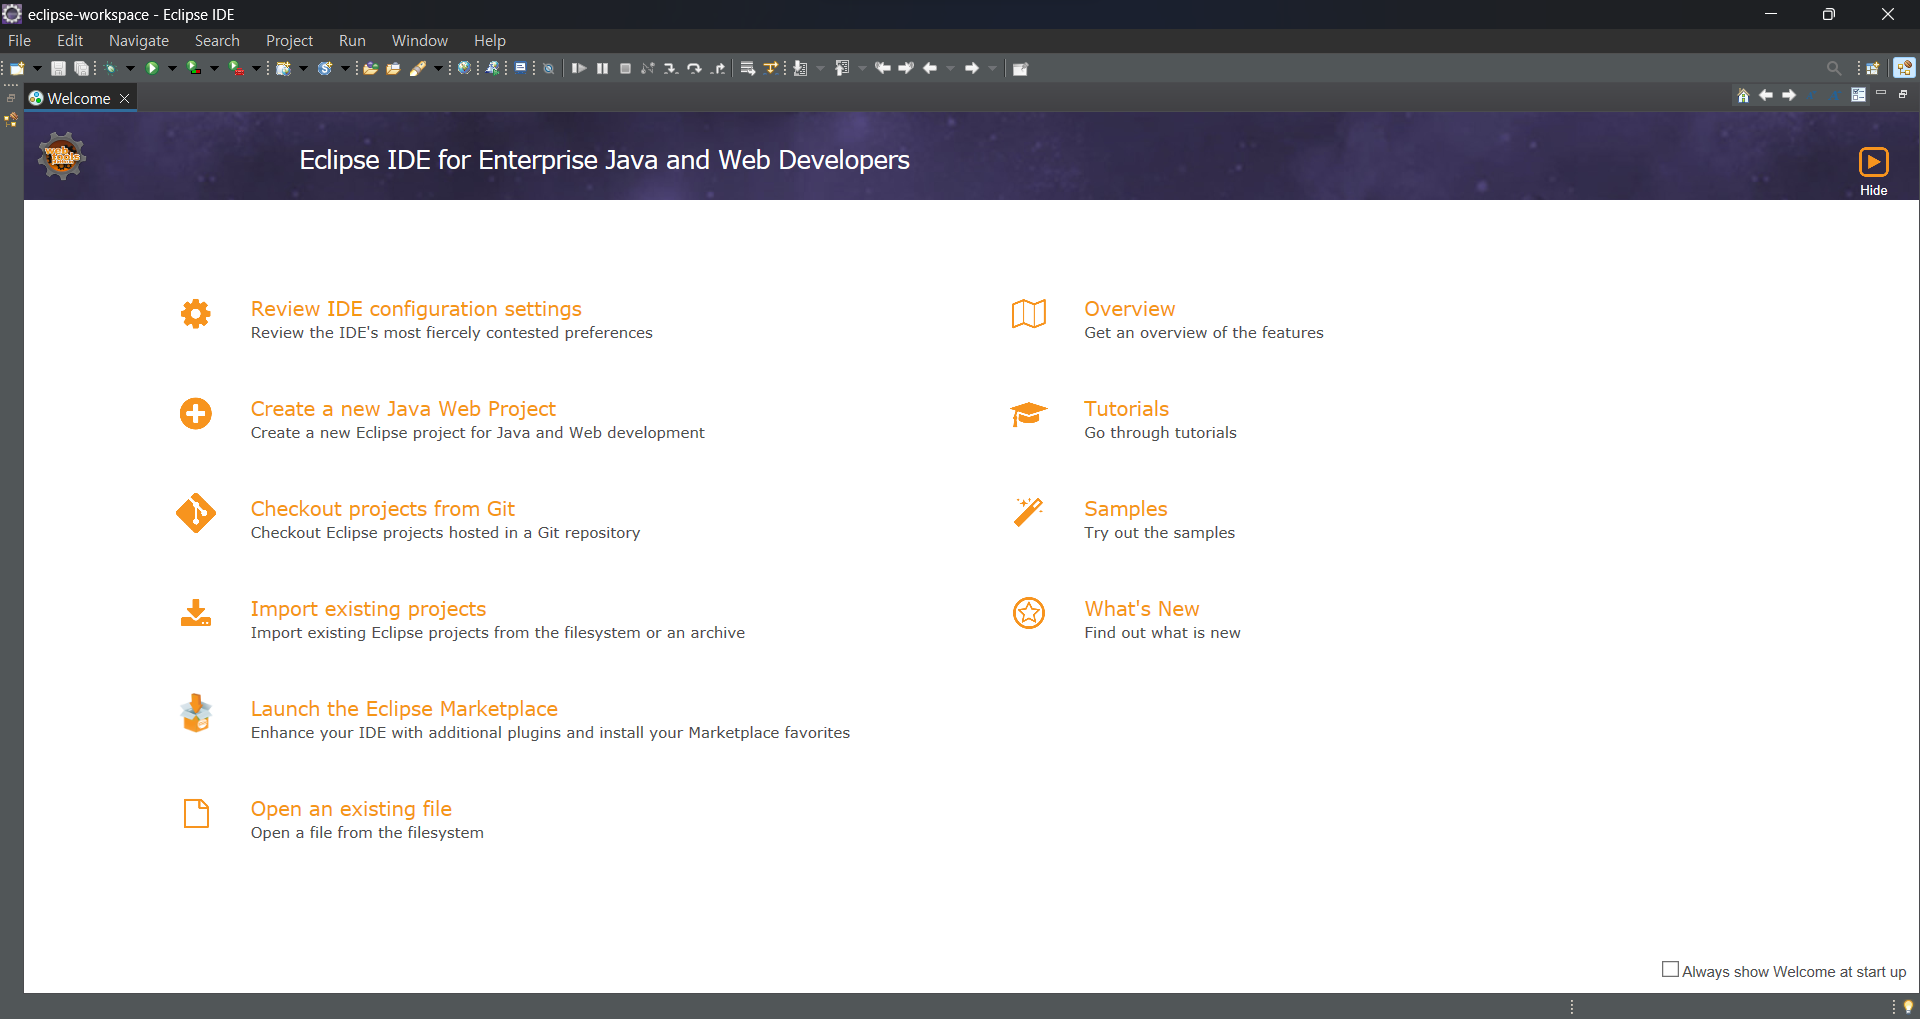Expand the Next Annotation dropdown arrow
This screenshot has width=1920, height=1019.
820,68
